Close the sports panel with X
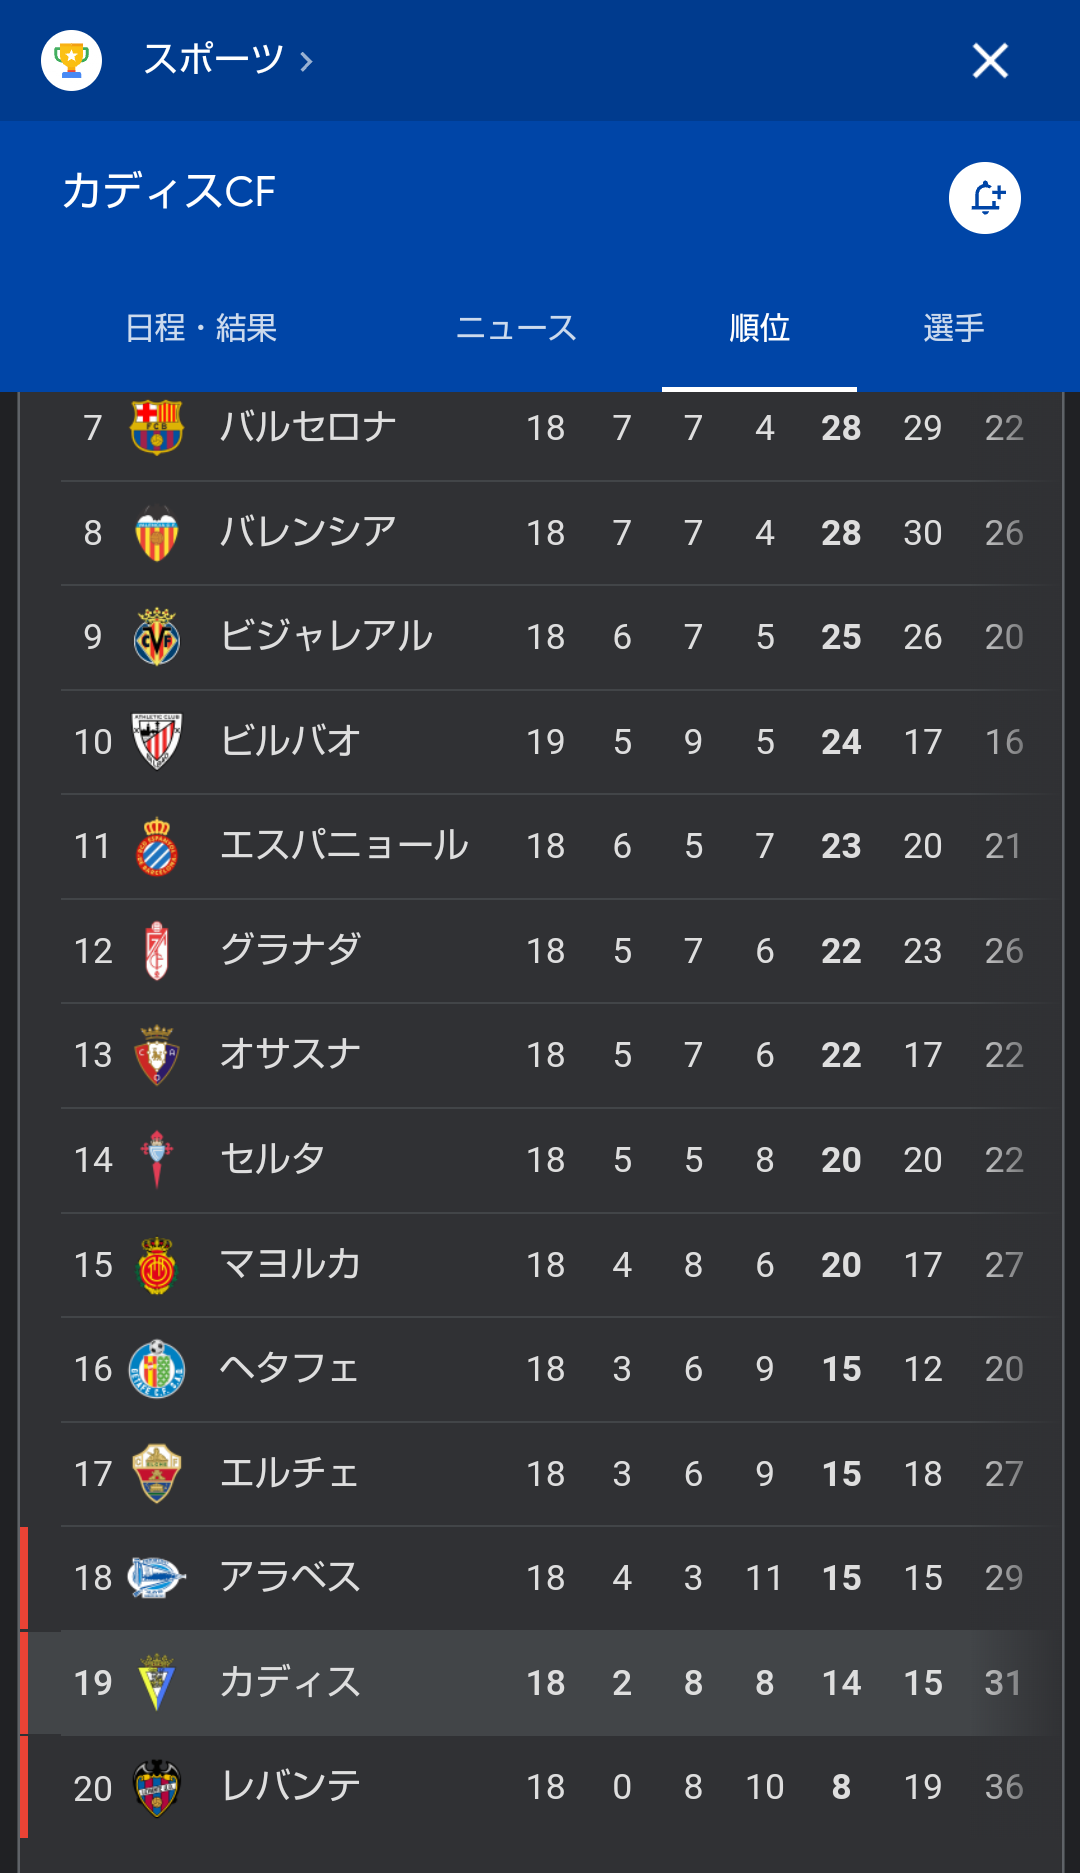1080x1873 pixels. (990, 61)
